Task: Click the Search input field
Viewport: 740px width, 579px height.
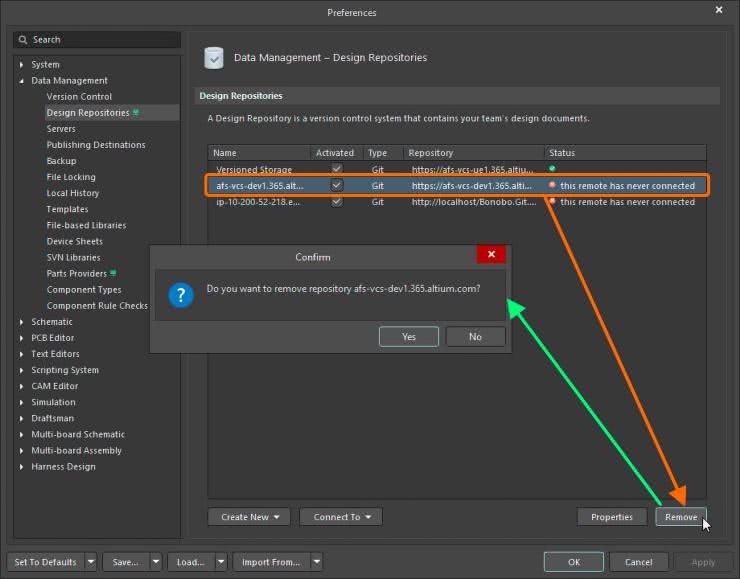Action: pyautogui.click(x=100, y=40)
